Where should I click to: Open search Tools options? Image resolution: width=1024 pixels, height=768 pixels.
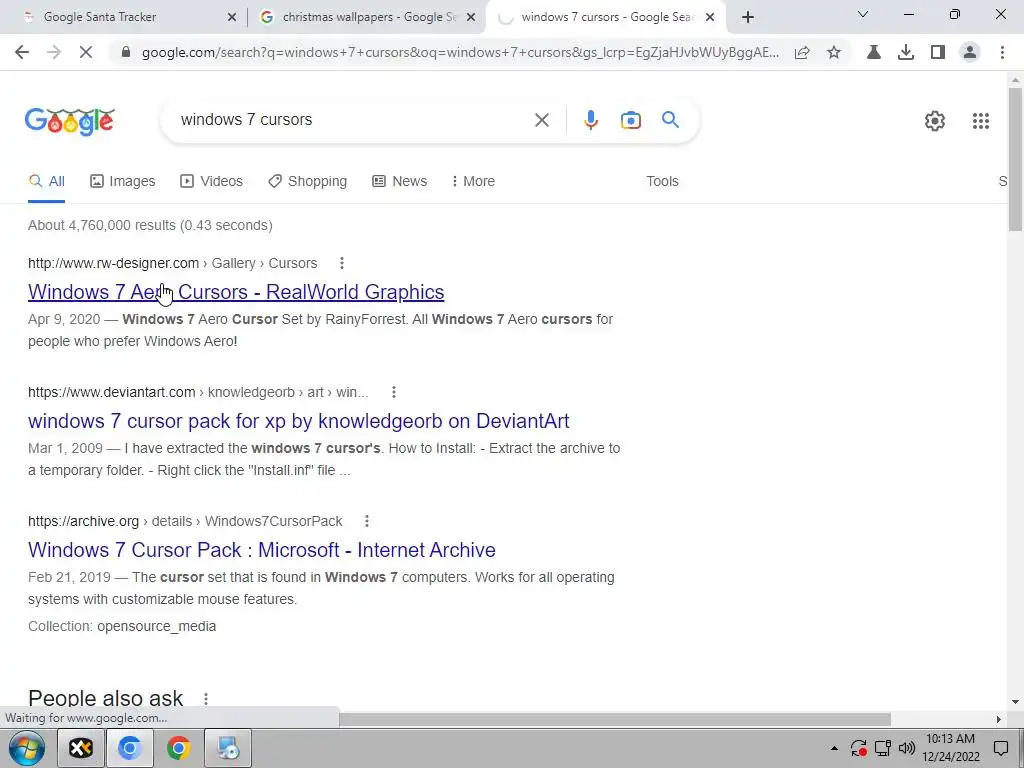662,182
